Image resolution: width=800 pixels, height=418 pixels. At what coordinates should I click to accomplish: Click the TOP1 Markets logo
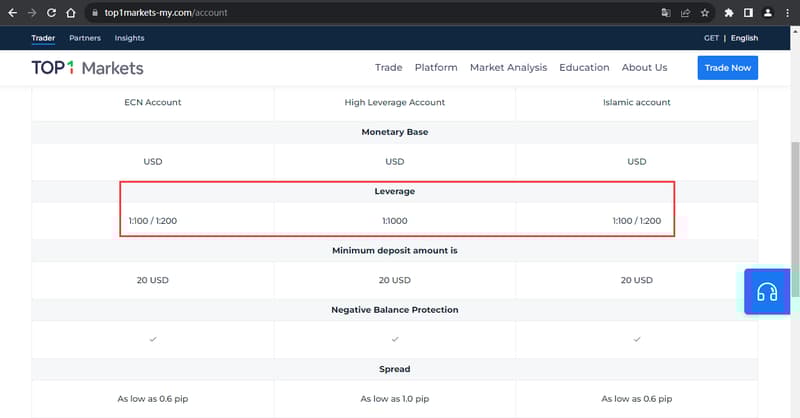click(87, 68)
